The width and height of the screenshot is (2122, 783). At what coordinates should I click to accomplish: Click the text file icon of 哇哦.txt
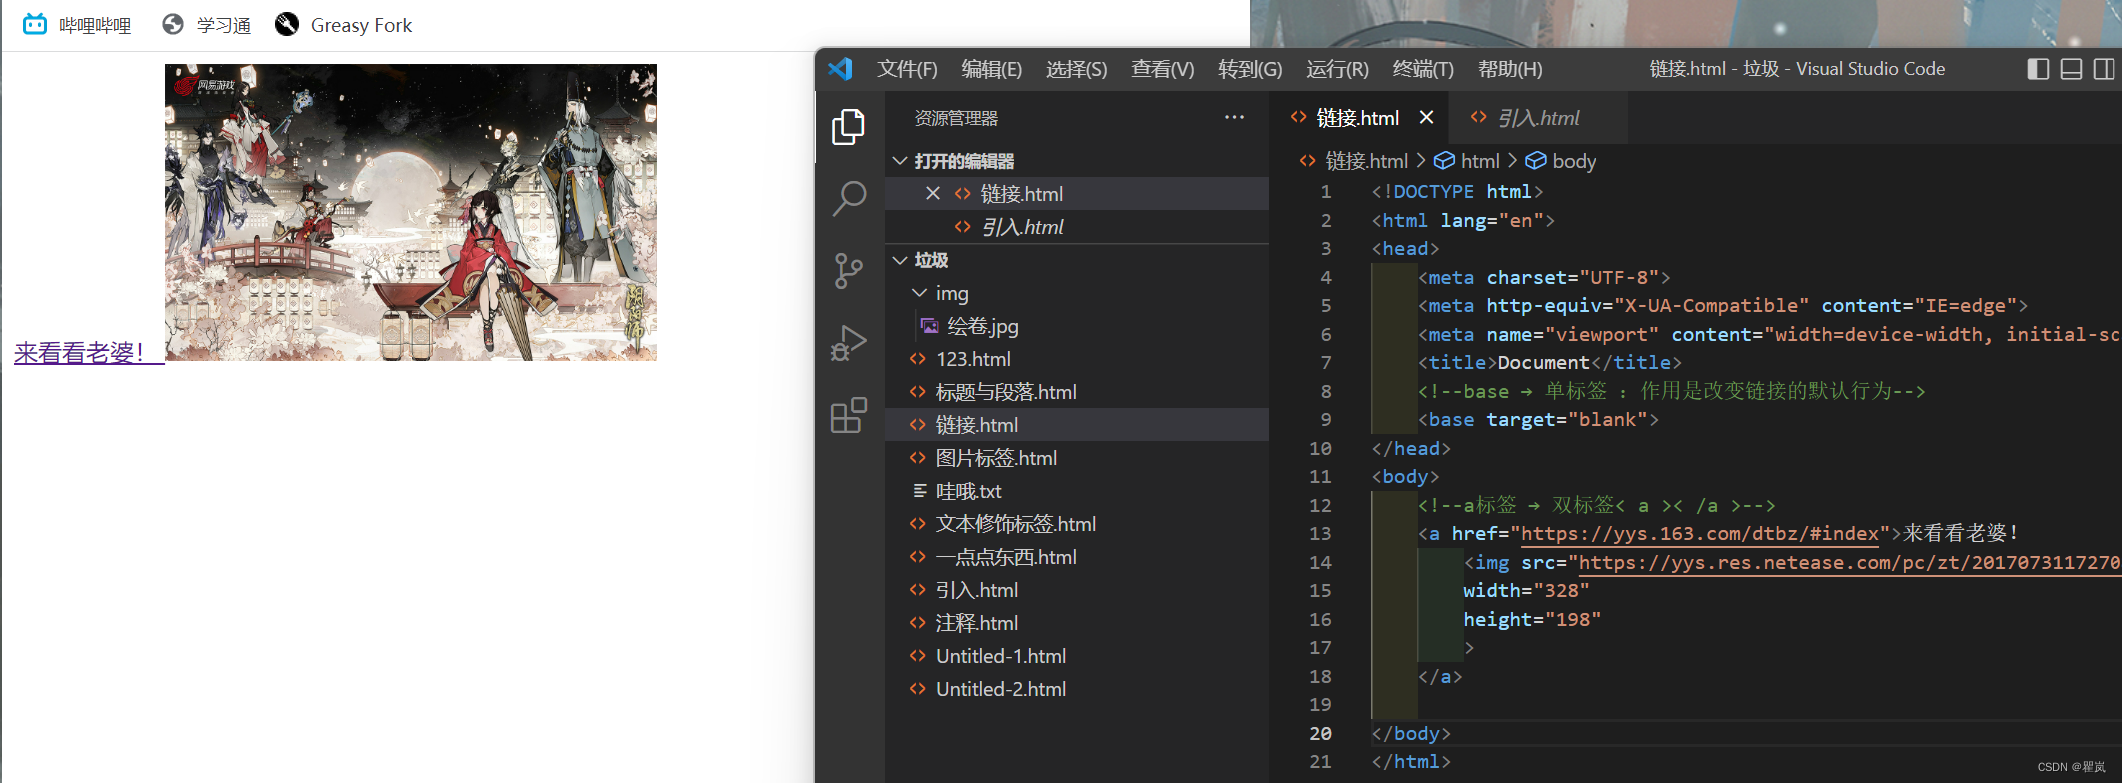[x=920, y=491]
